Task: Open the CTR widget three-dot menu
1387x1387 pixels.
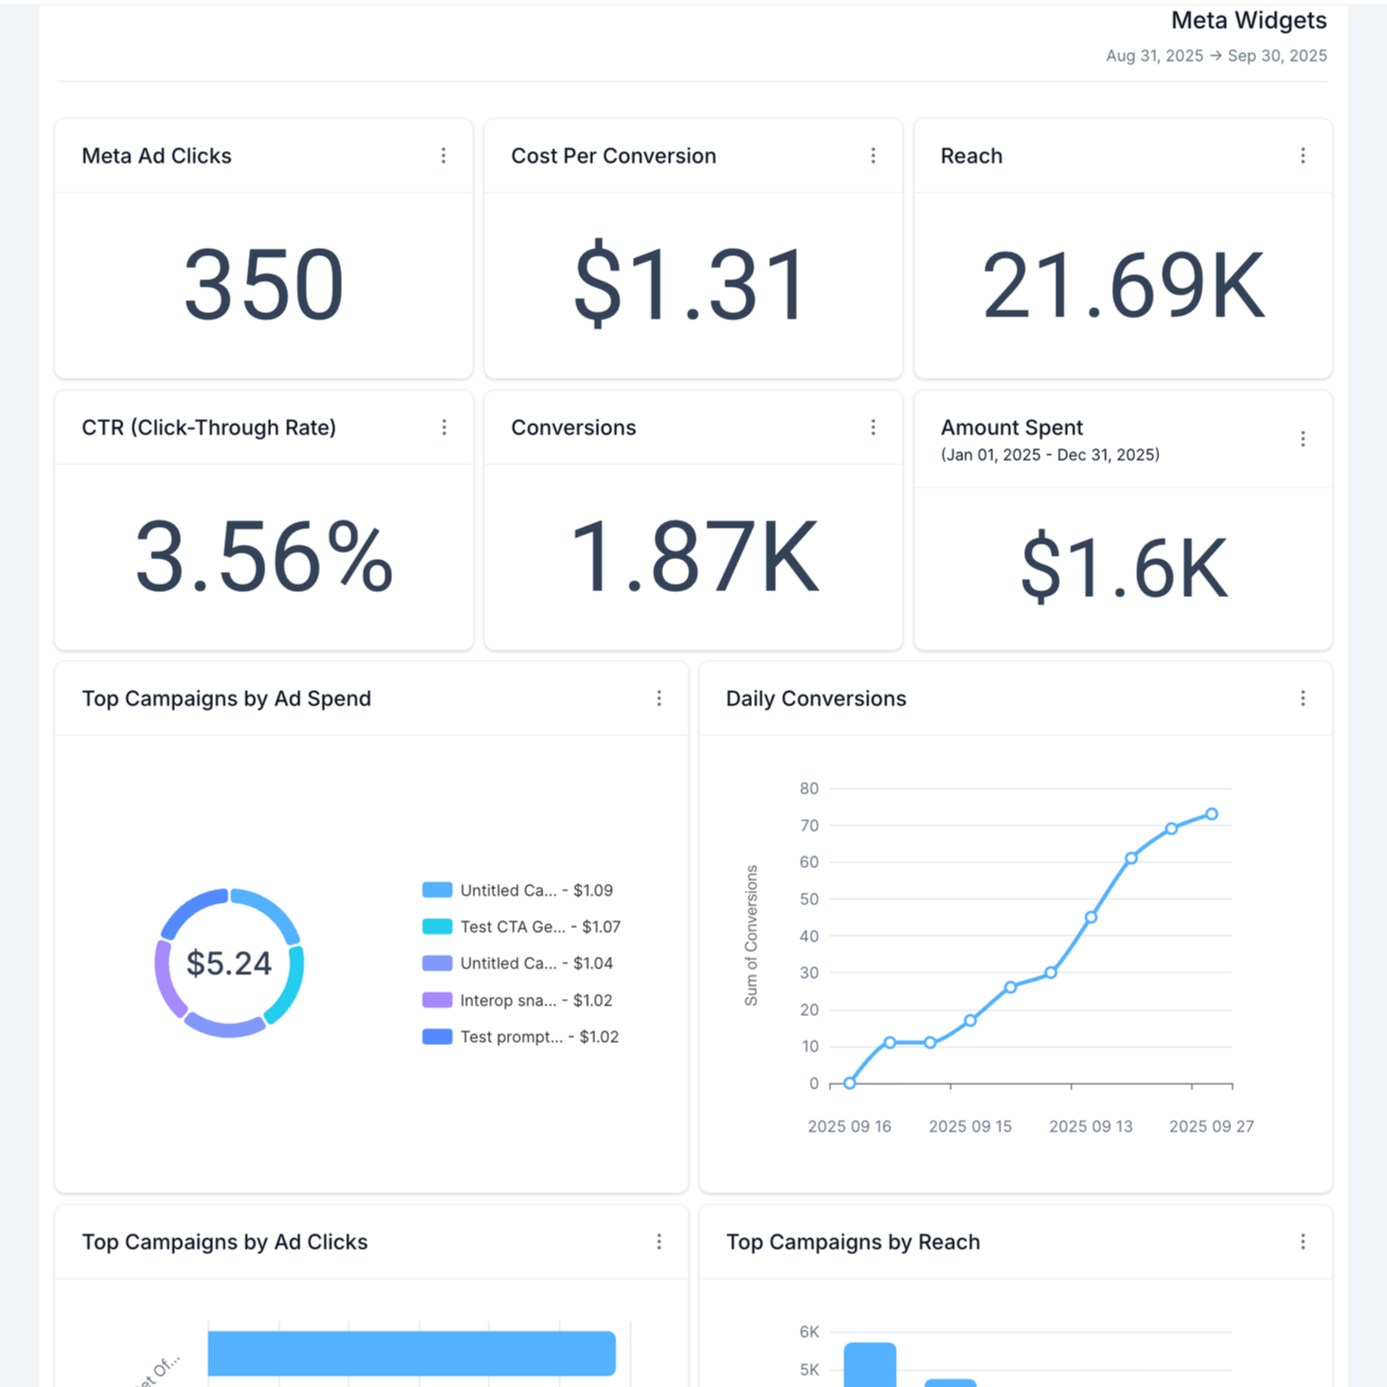Action: (x=444, y=428)
